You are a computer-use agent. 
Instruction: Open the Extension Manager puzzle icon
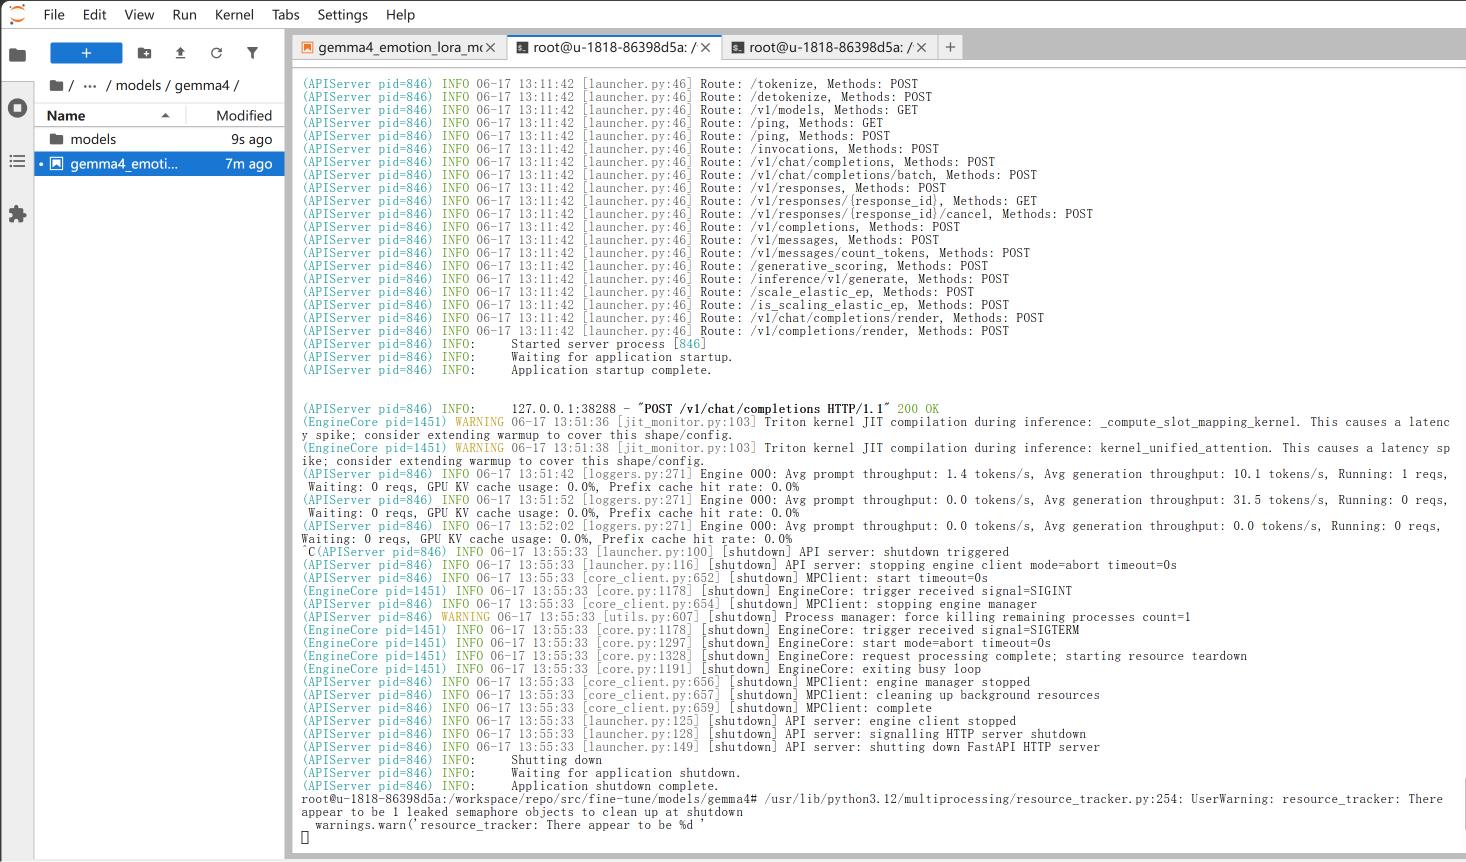click(x=17, y=214)
